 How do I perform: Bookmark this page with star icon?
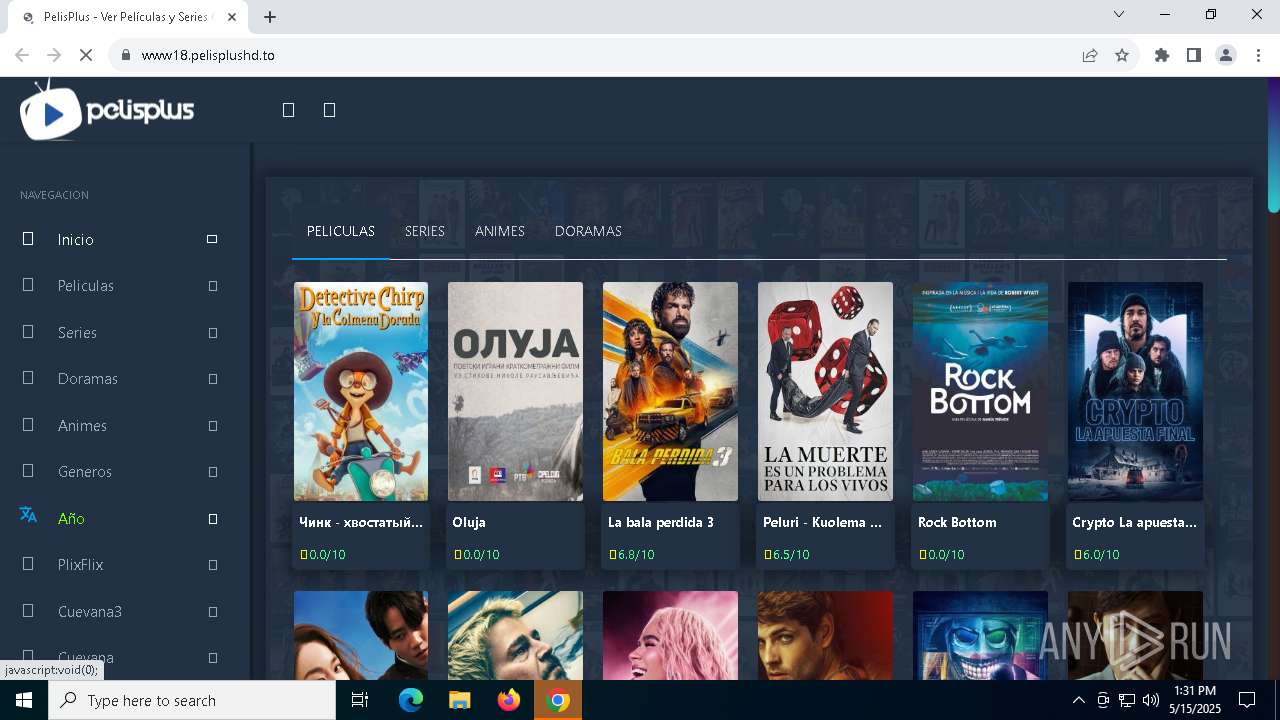[x=1122, y=55]
